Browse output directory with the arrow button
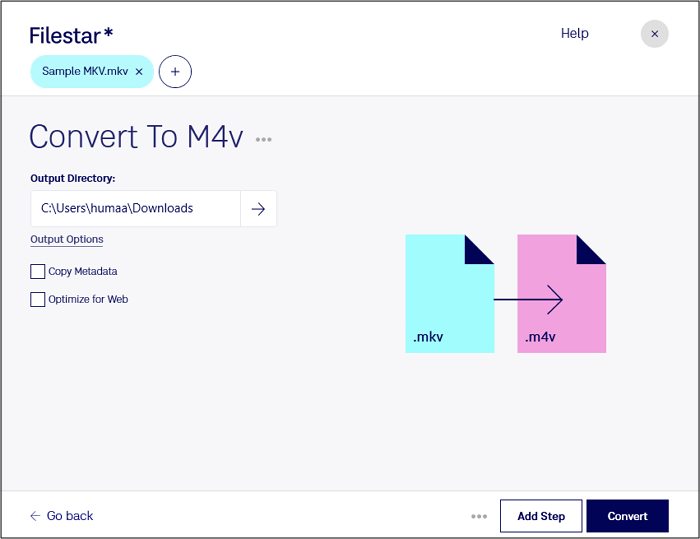The image size is (700, 539). (x=258, y=208)
